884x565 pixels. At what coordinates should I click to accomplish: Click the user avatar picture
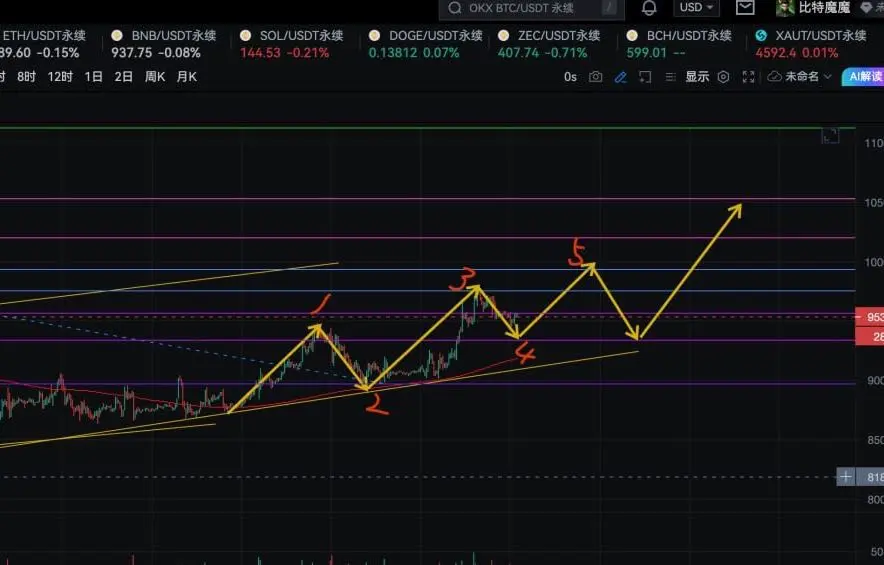point(785,8)
